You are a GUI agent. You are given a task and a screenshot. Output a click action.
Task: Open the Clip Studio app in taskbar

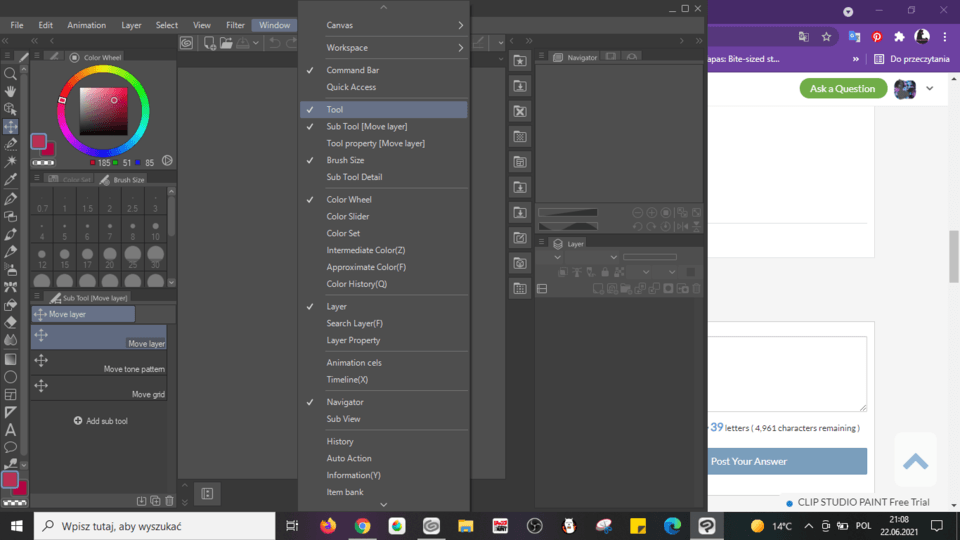pyautogui.click(x=431, y=526)
